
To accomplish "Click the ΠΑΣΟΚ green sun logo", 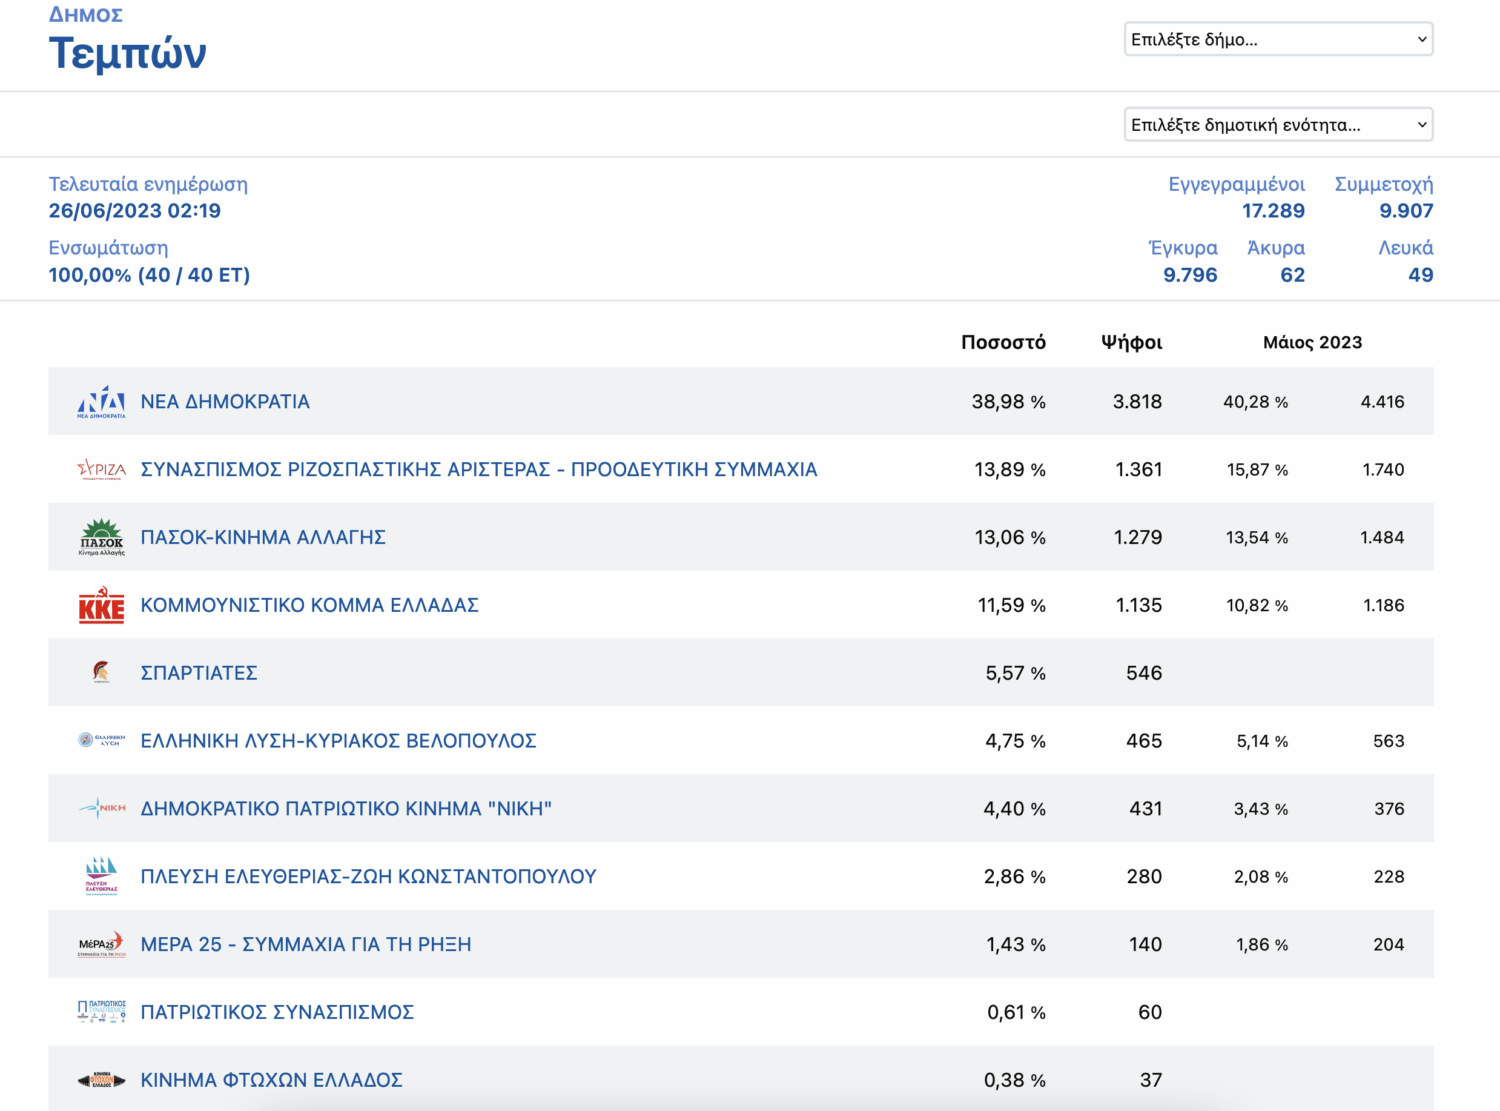I will click(101, 538).
